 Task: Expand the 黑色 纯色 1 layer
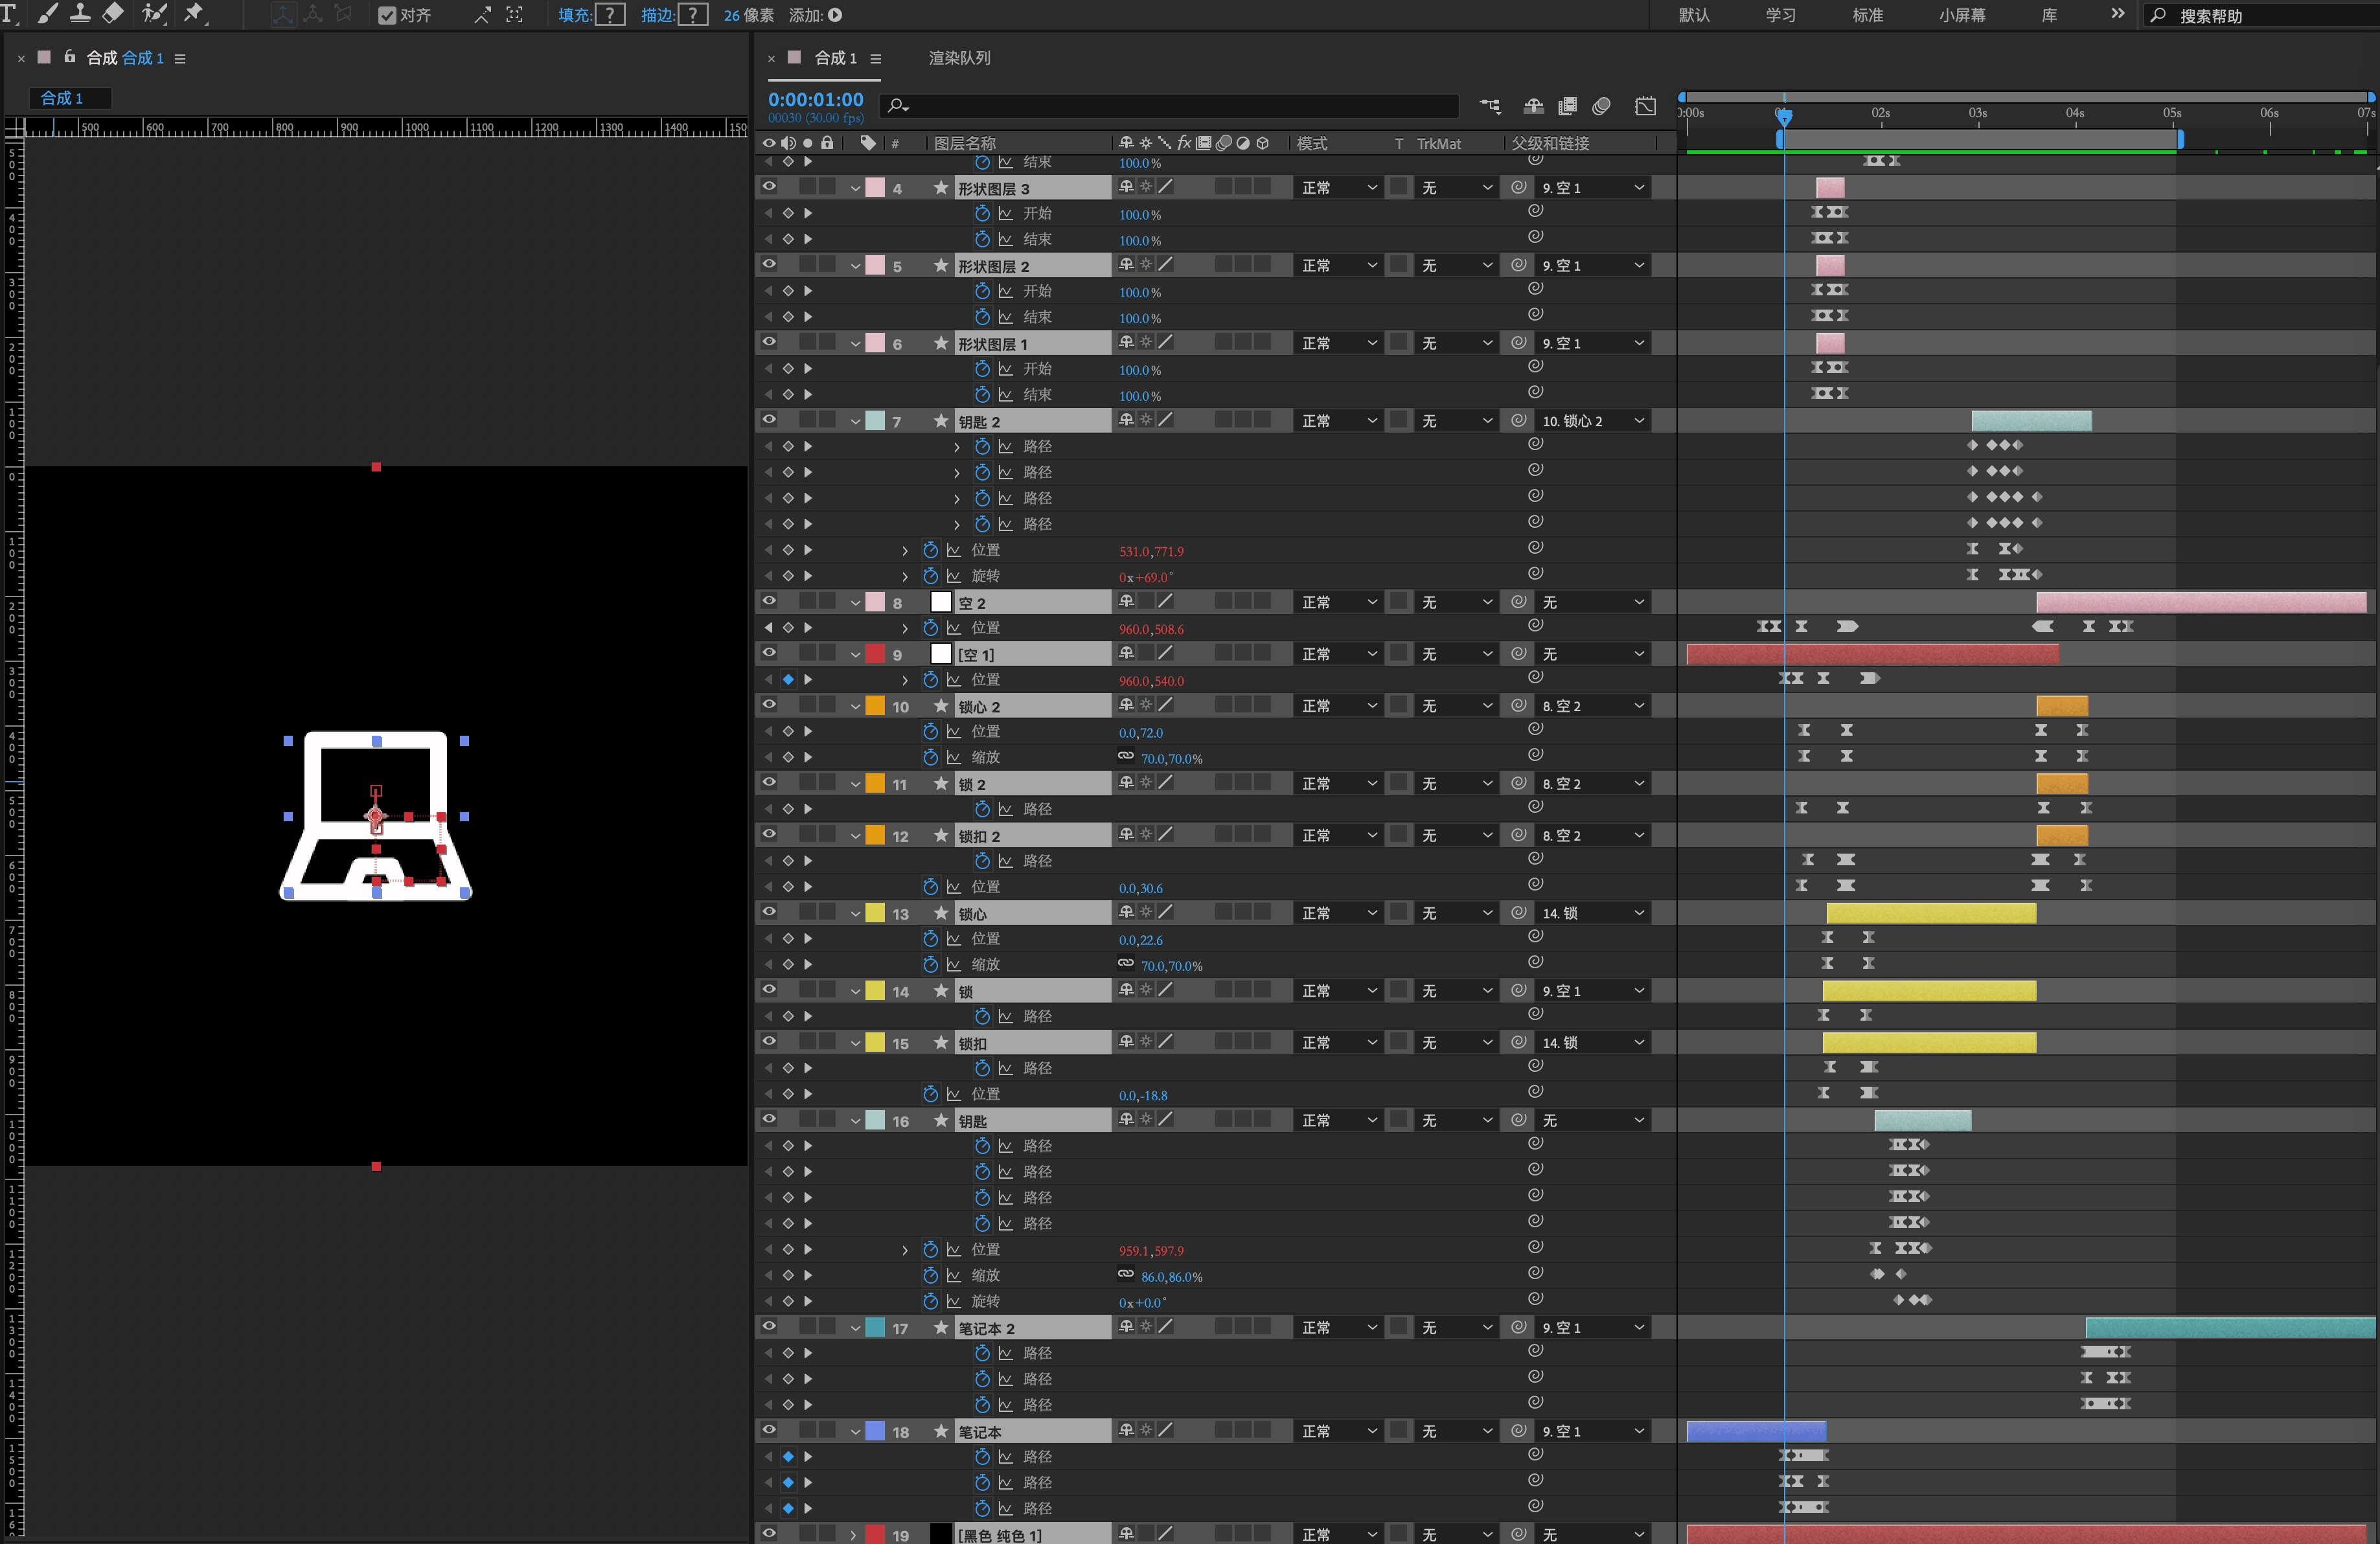coord(853,1534)
